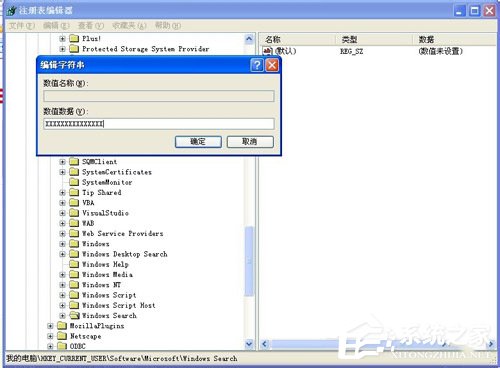Click the 数据 column header

[x=454, y=39]
